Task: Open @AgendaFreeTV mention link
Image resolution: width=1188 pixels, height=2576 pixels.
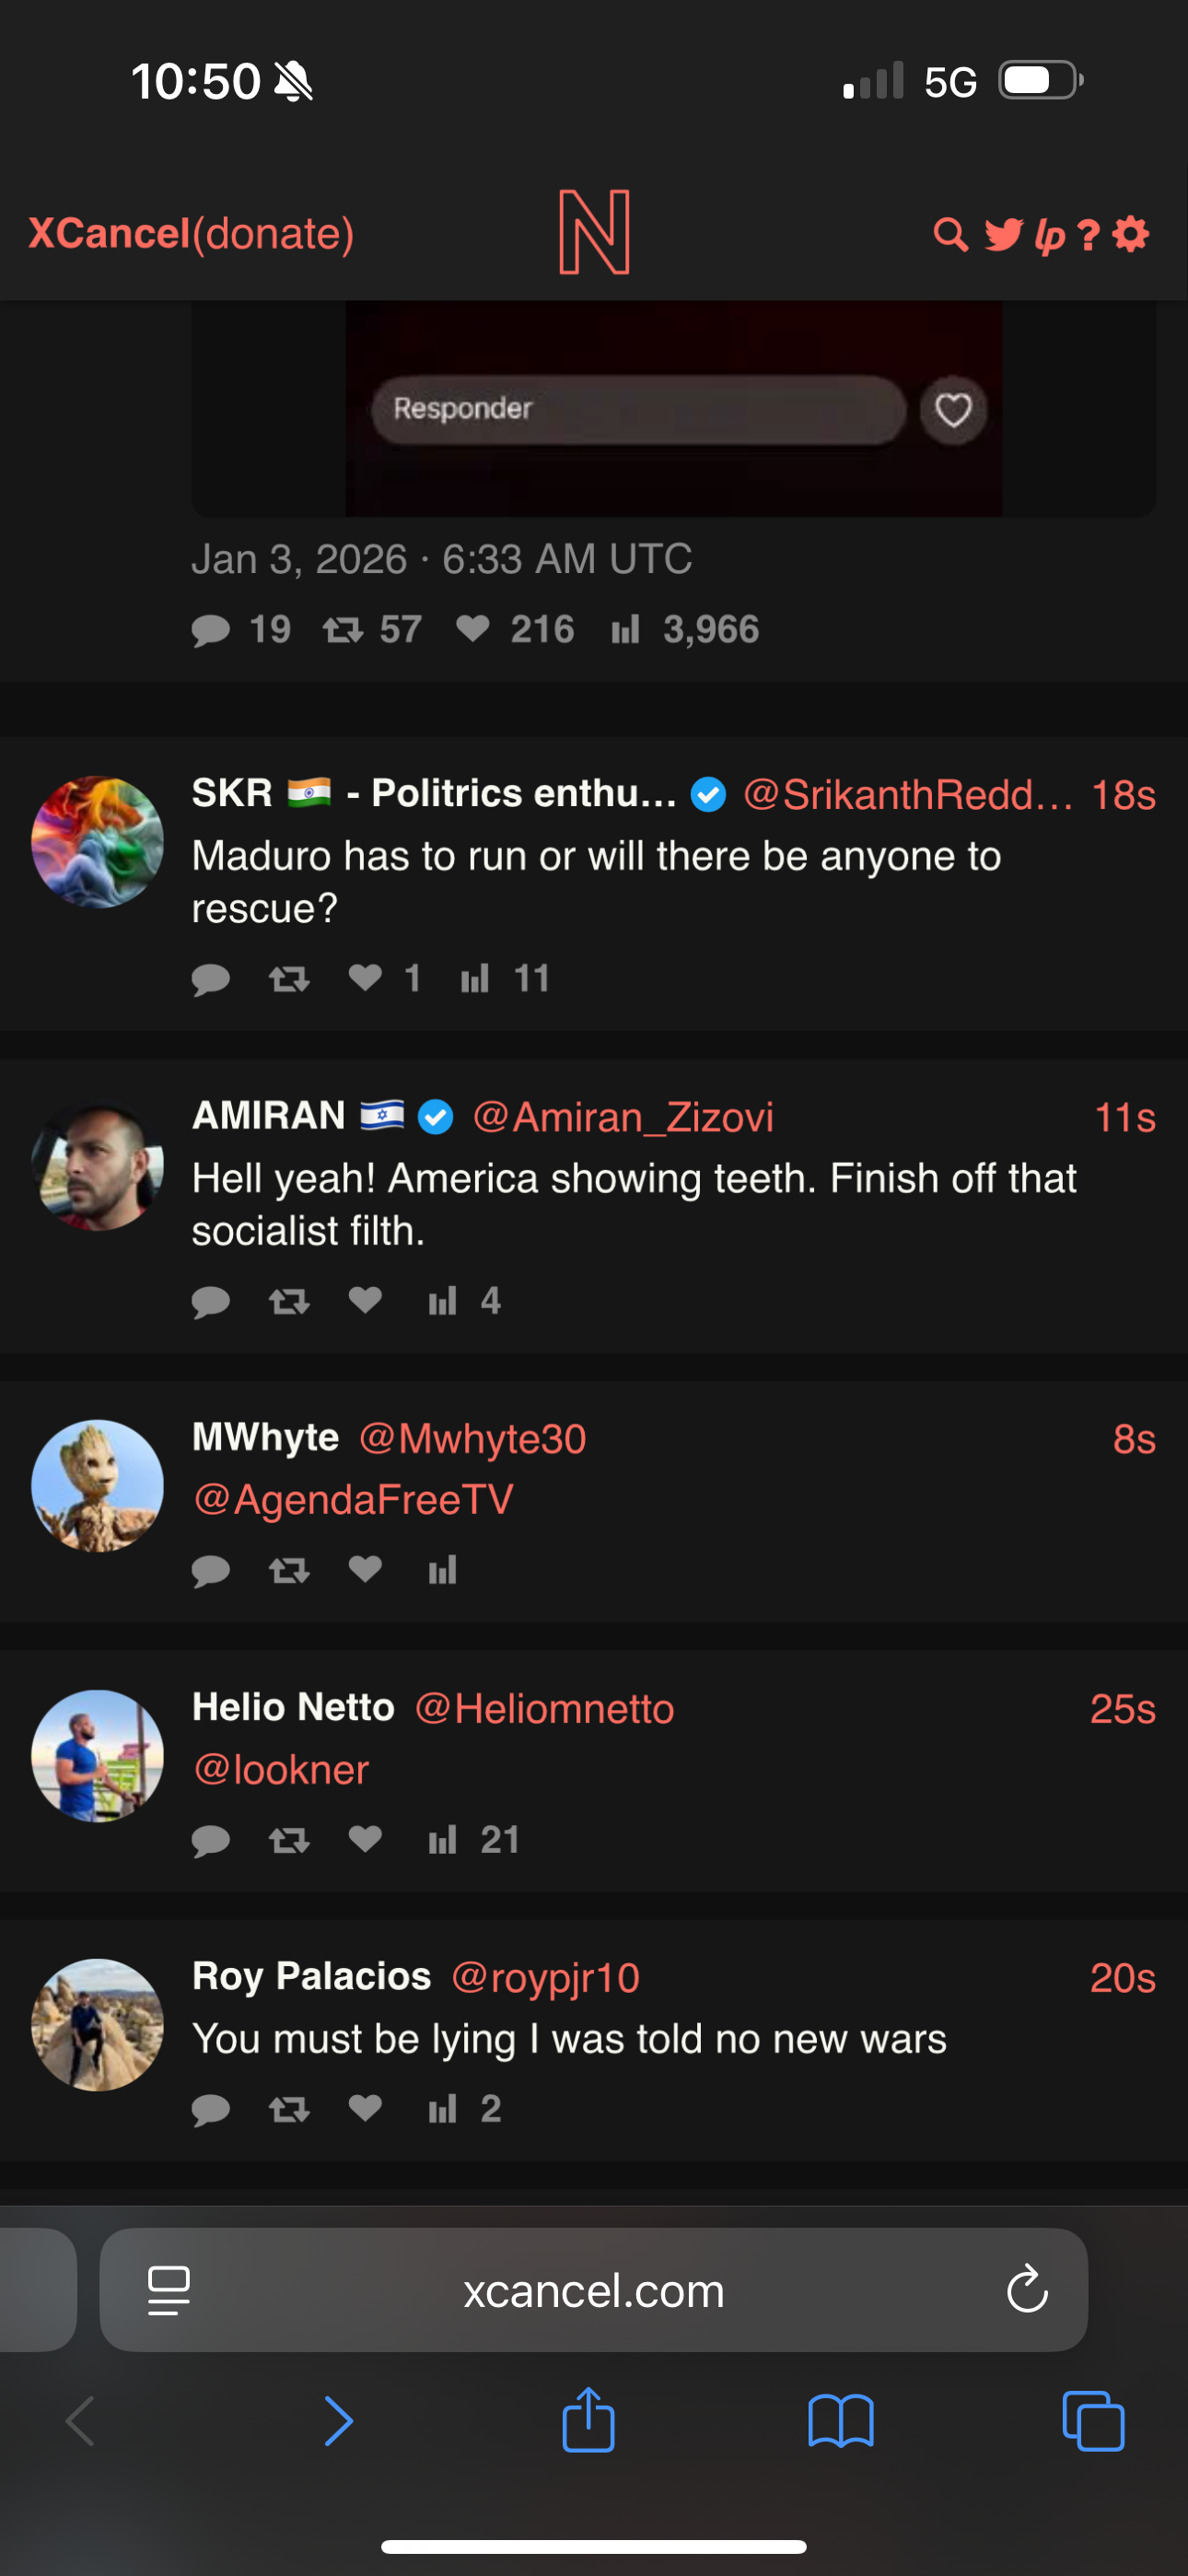Action: [354, 1499]
